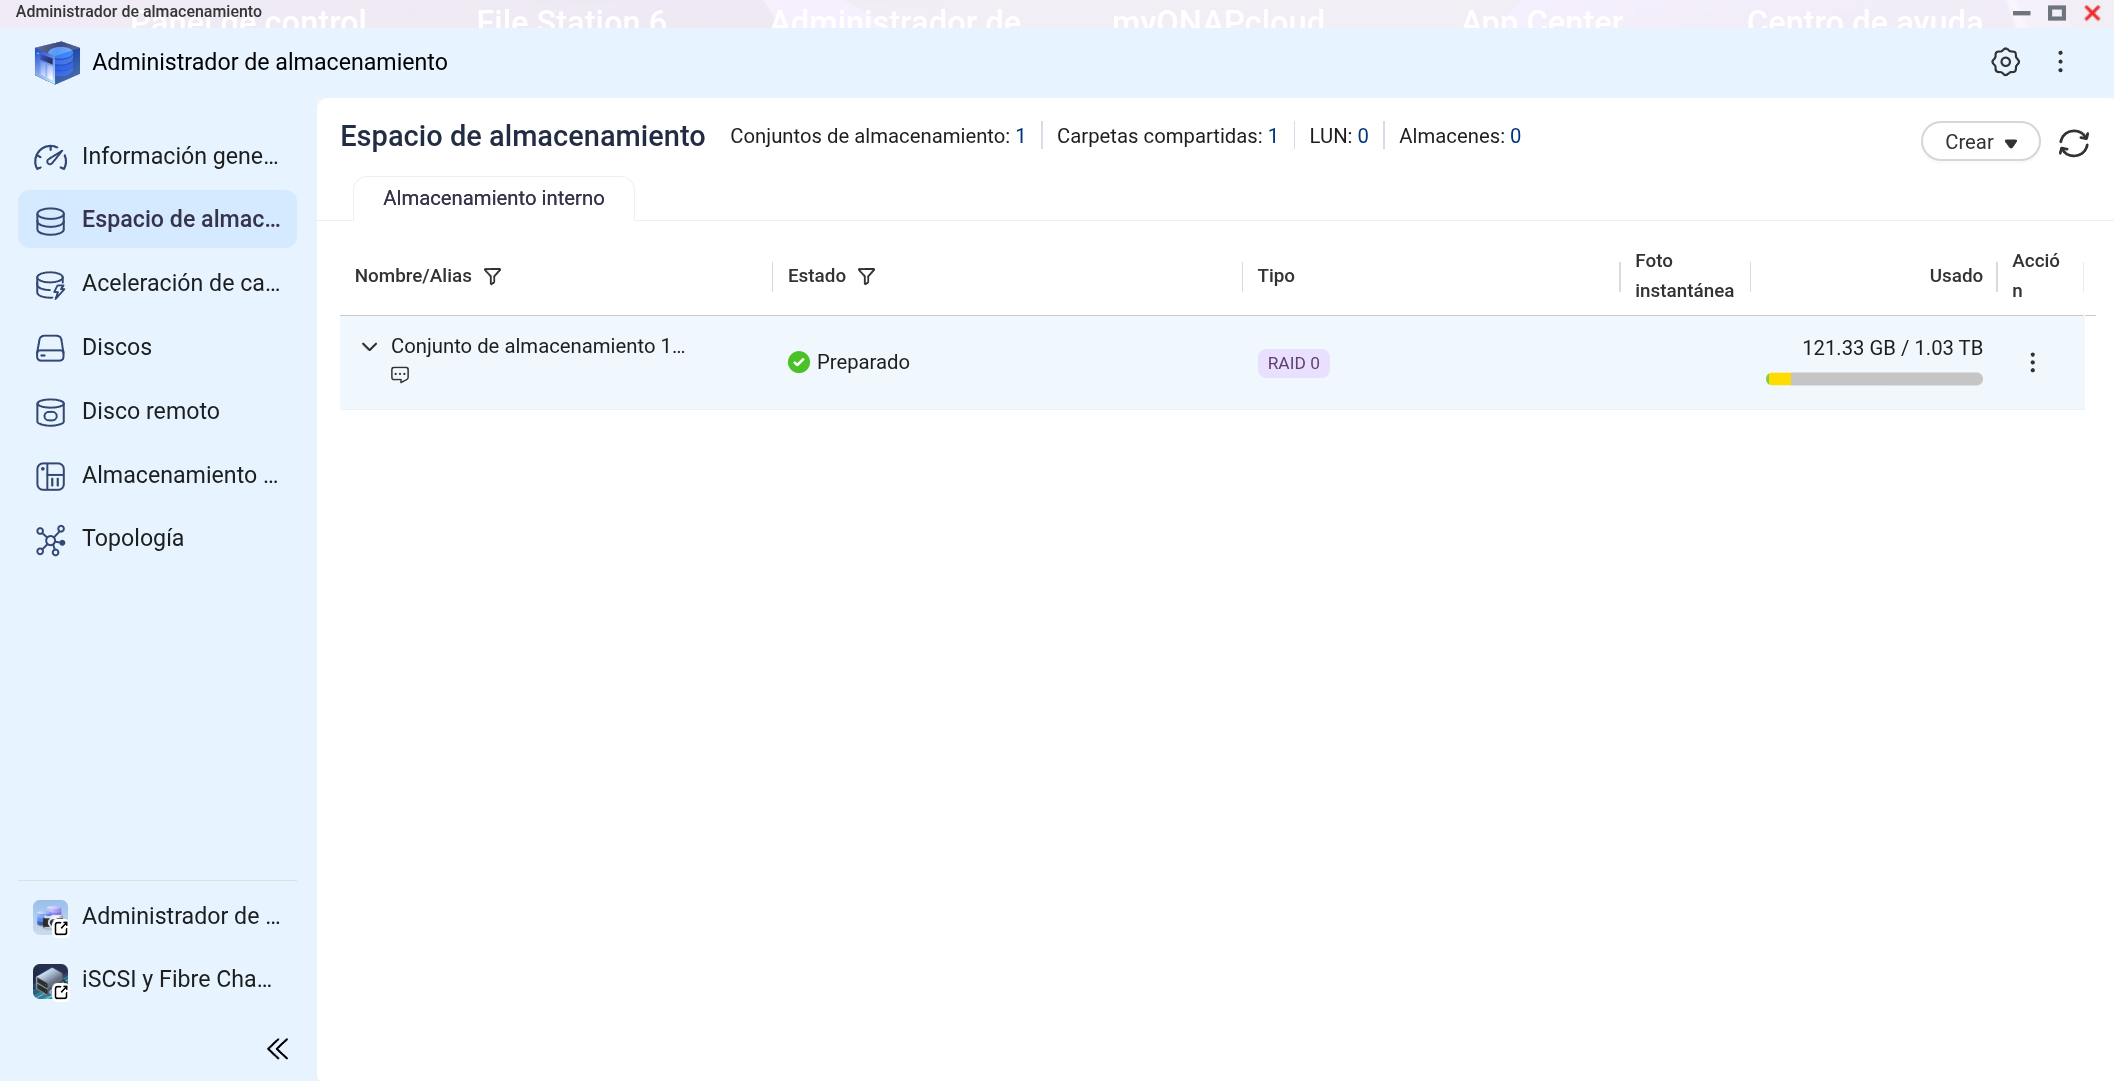Open the storage manager settings gear
2114x1081 pixels.
(2004, 62)
